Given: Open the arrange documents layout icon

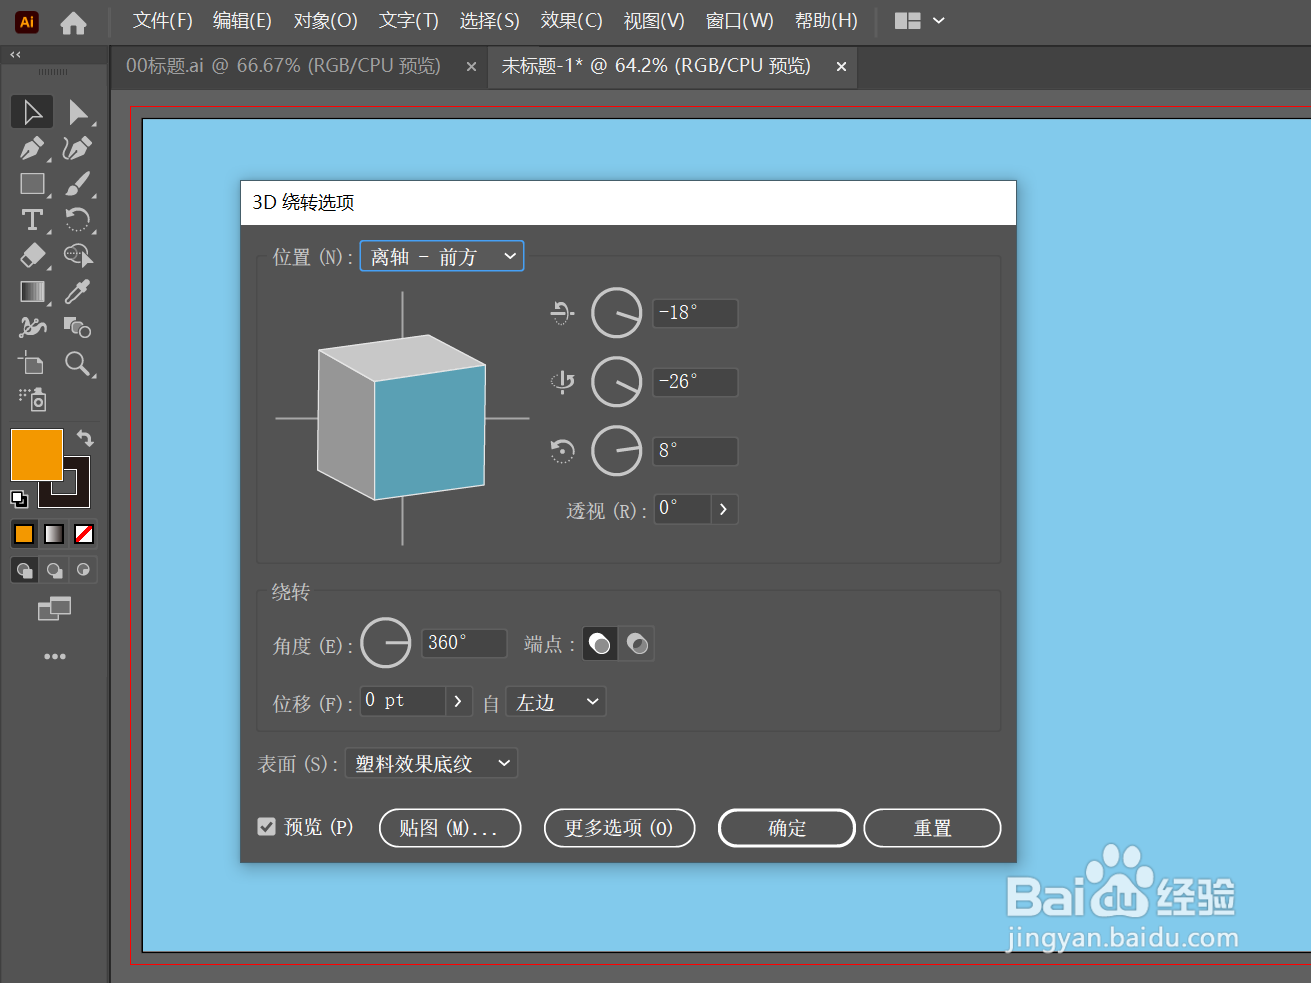Looking at the screenshot, I should click(908, 21).
